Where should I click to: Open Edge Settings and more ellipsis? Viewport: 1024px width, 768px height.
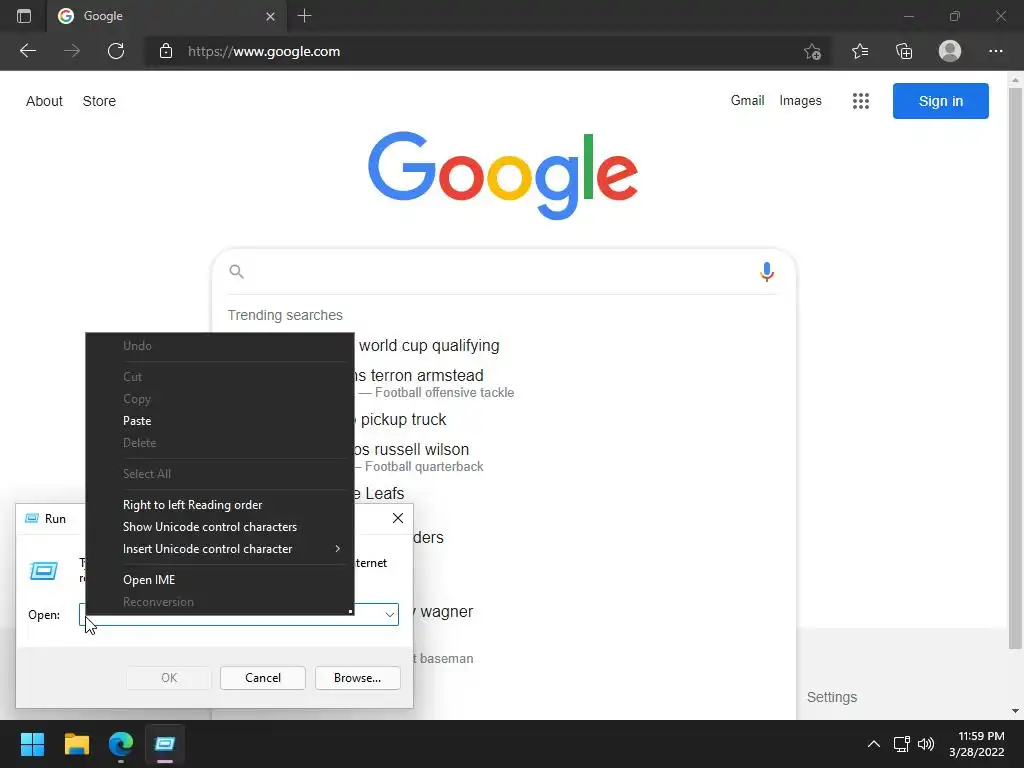click(x=995, y=51)
